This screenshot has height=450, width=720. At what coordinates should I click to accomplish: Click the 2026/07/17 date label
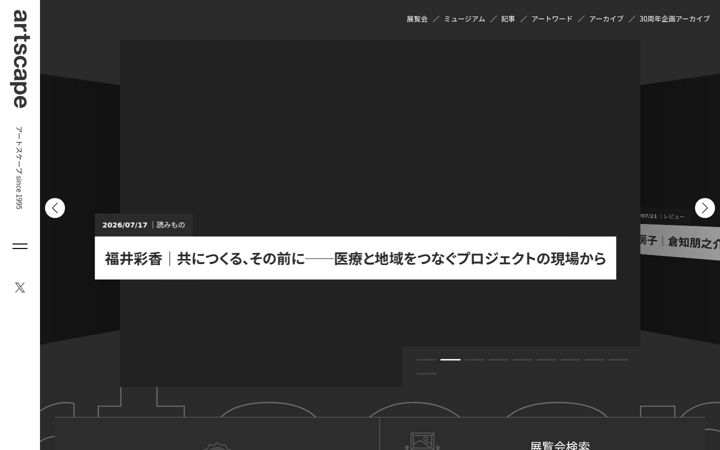coord(125,225)
